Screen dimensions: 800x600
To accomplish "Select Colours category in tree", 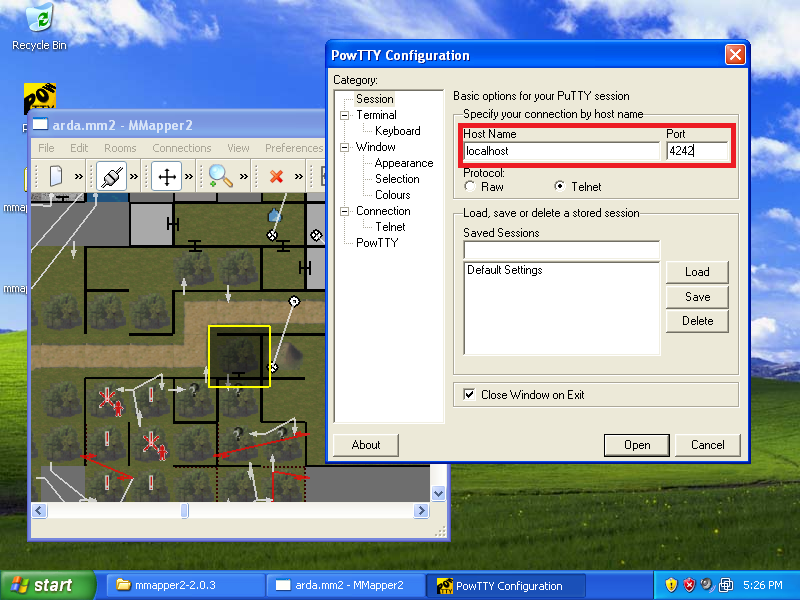I will (x=392, y=195).
